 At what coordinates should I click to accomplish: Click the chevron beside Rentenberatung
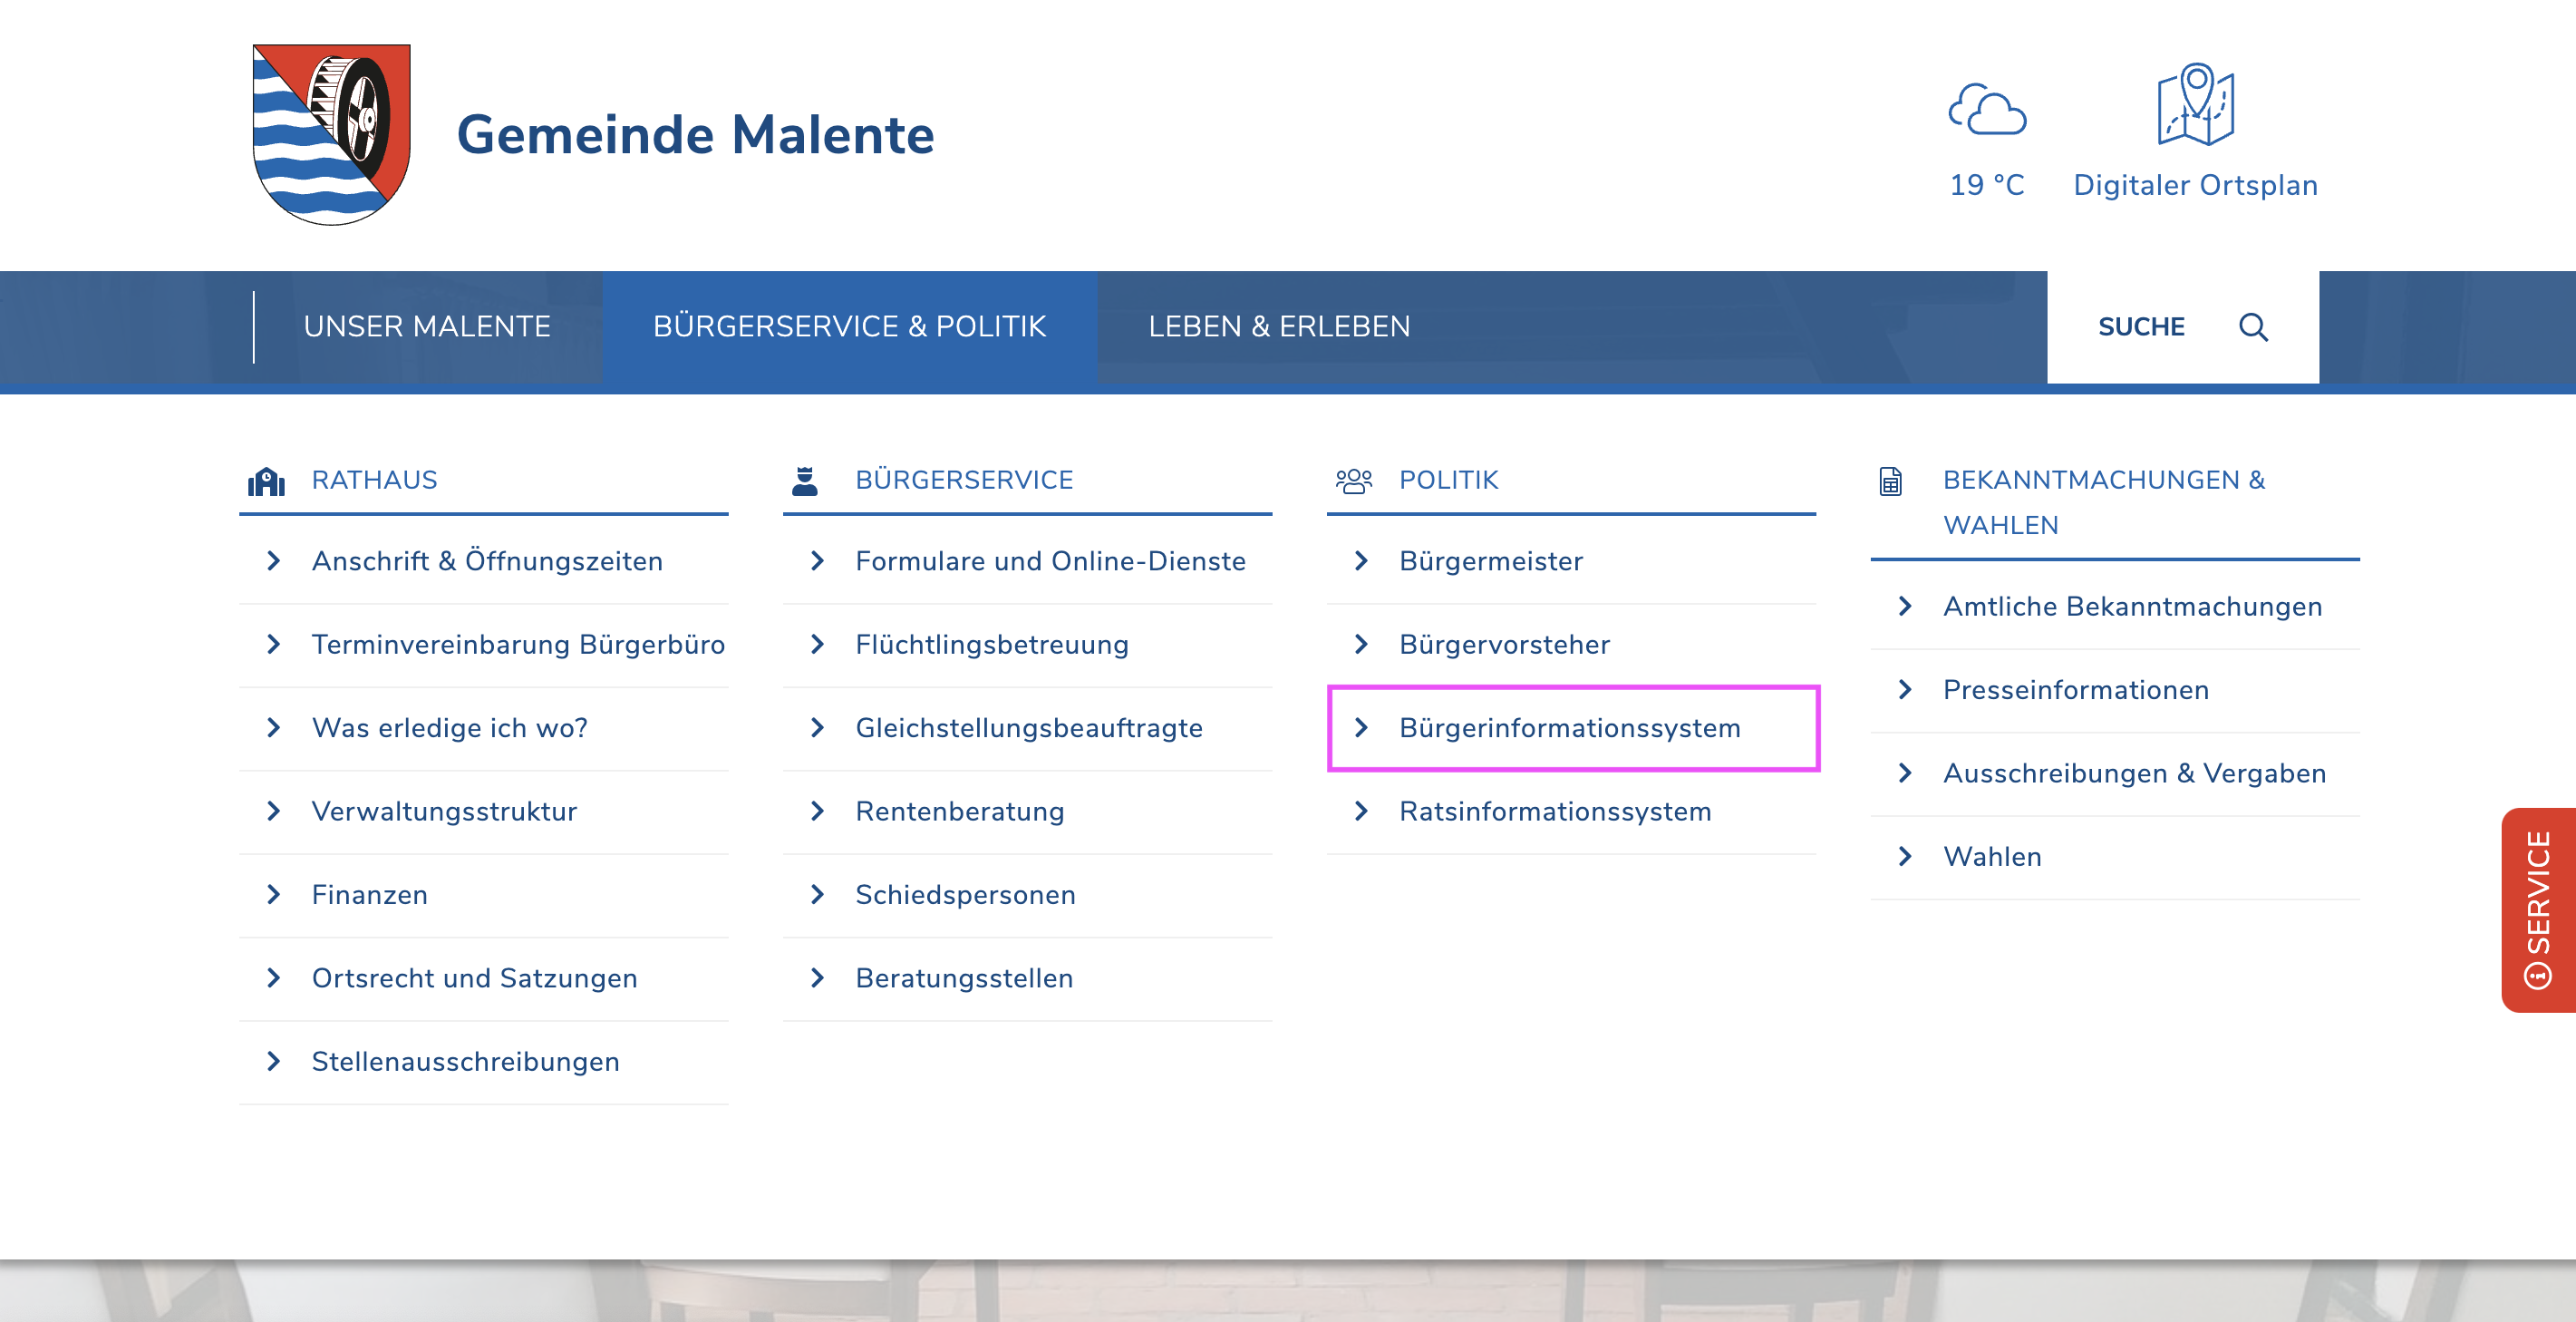[817, 811]
